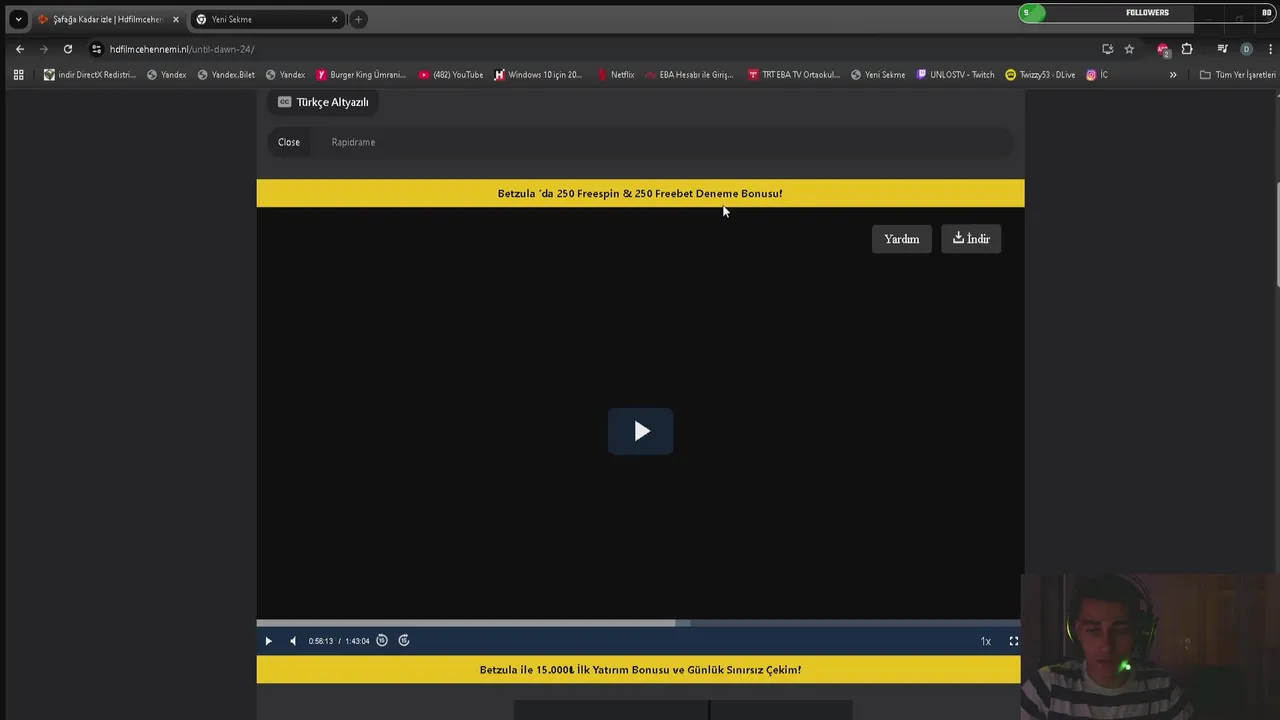
Task: Rewind 15 seconds icon in player
Action: click(x=382, y=641)
